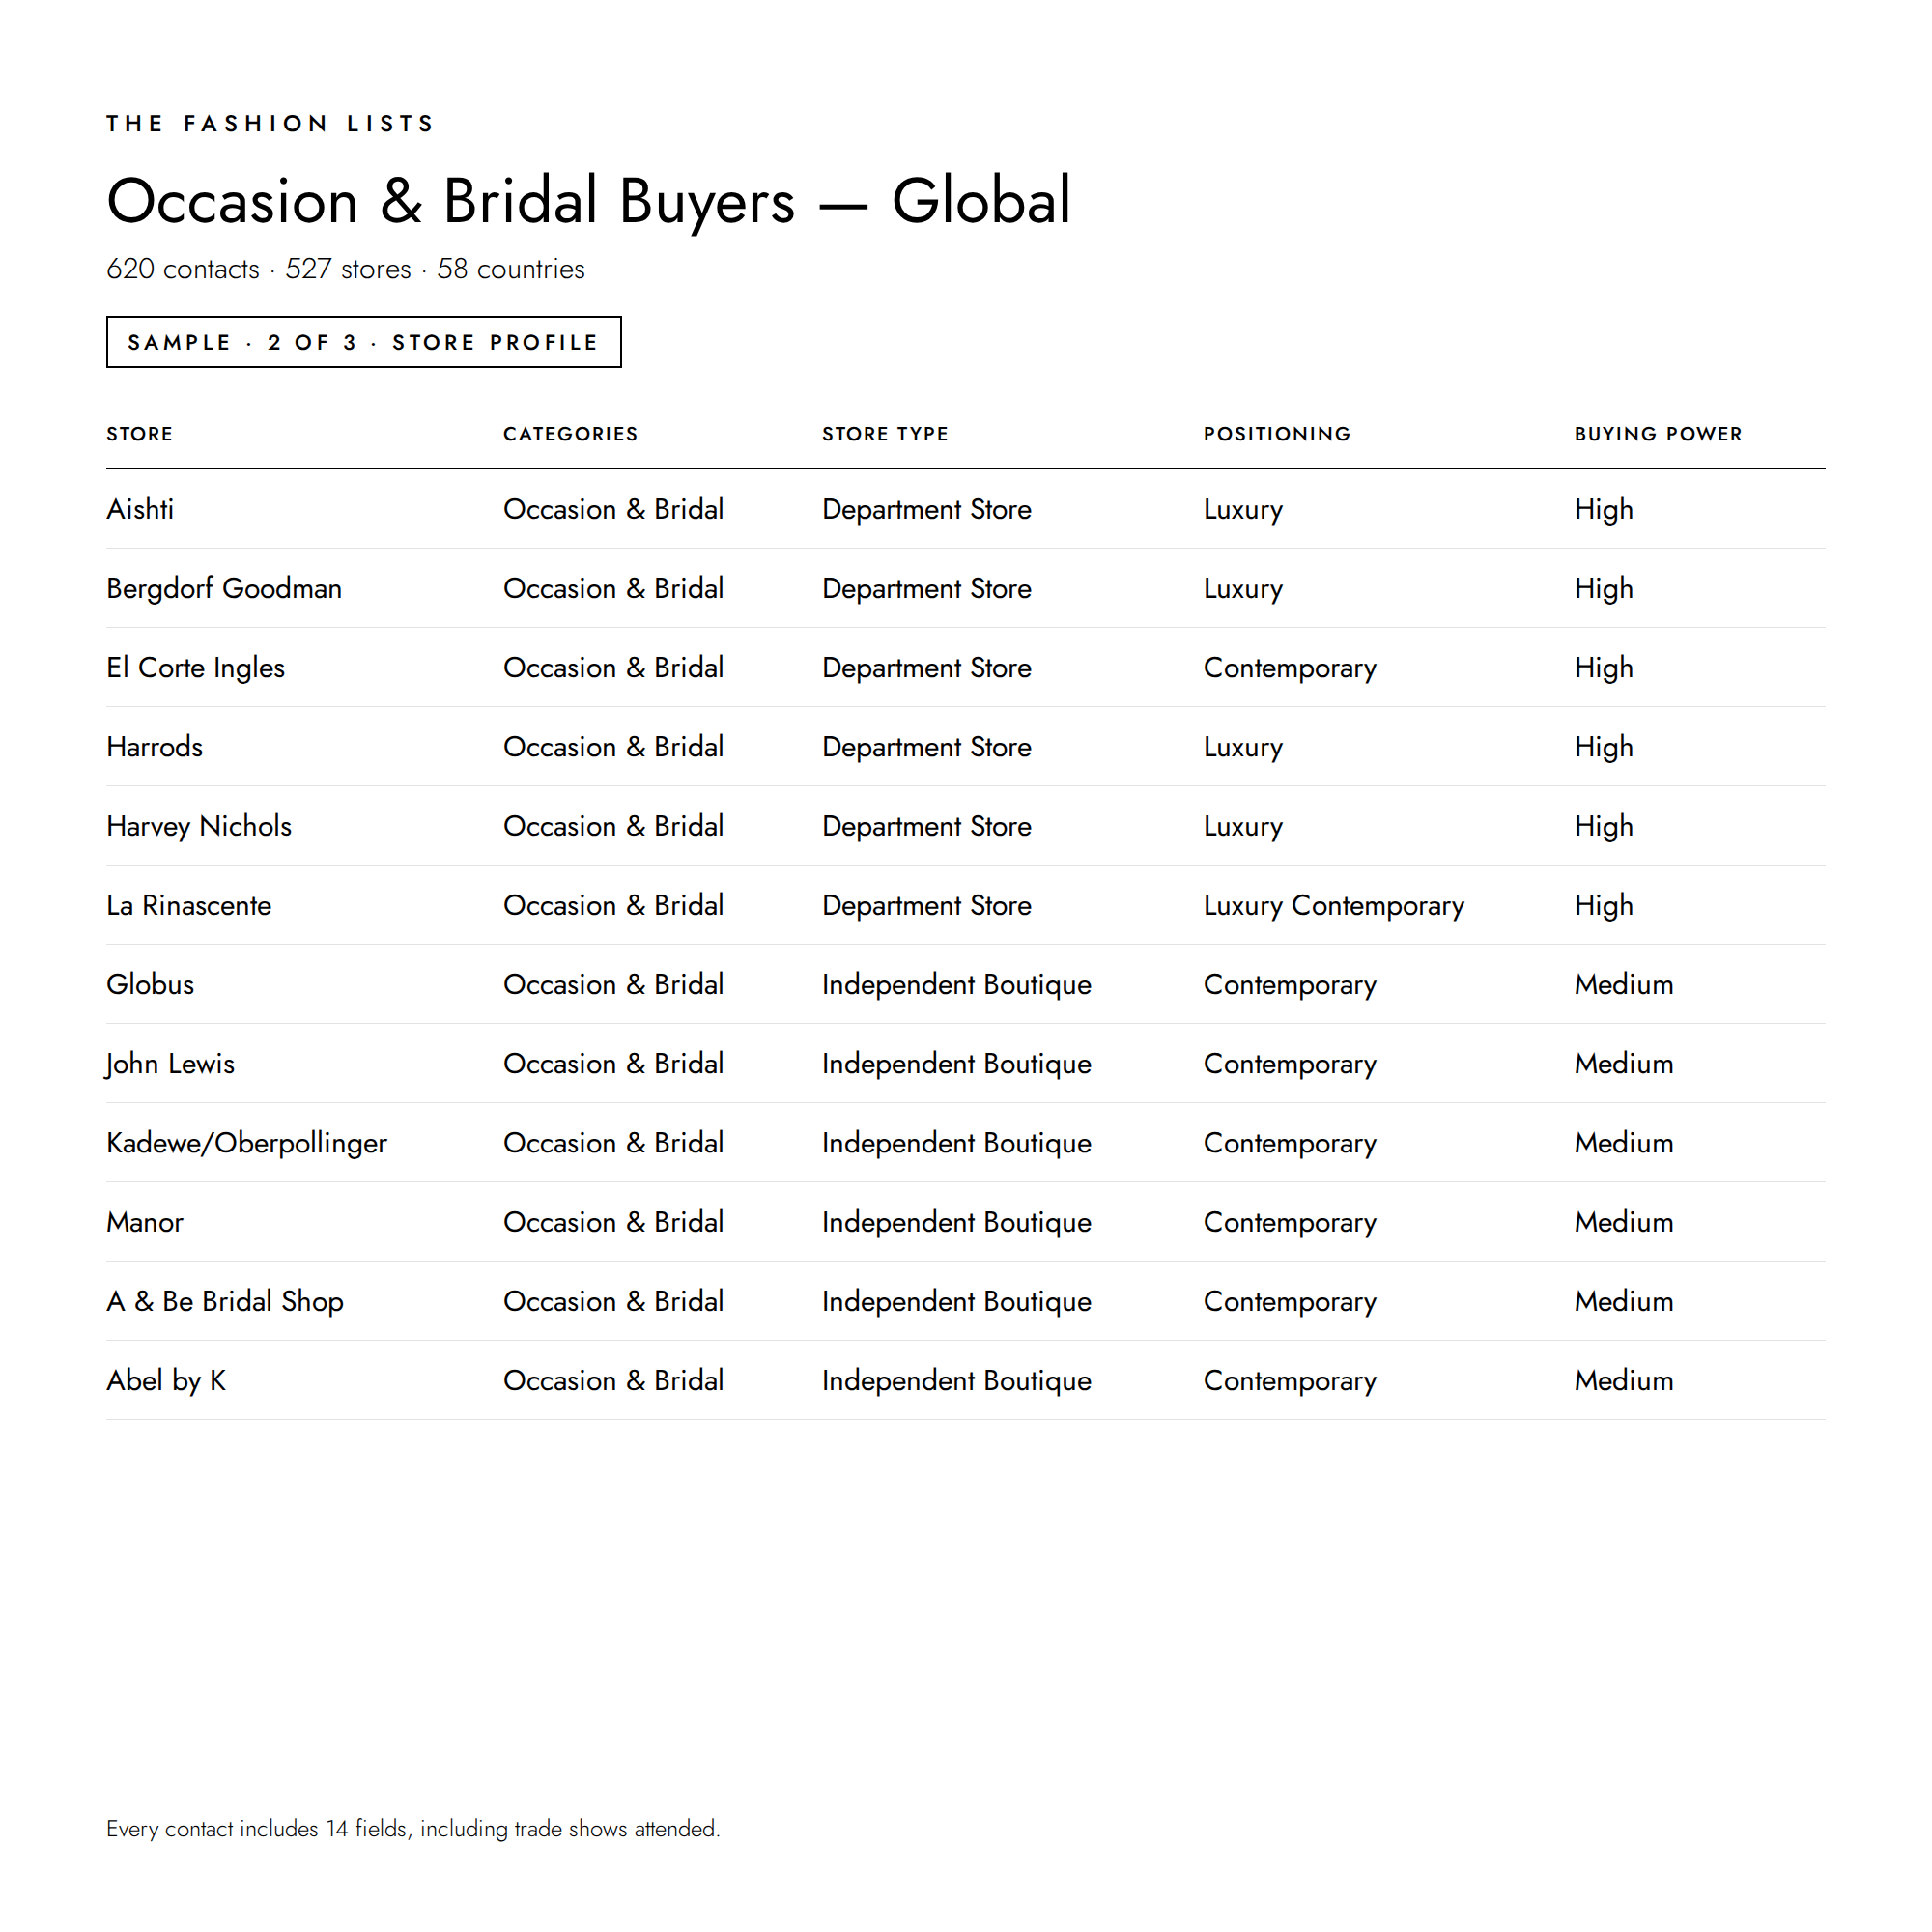Click the STORE TYPE column header

pos(885,434)
